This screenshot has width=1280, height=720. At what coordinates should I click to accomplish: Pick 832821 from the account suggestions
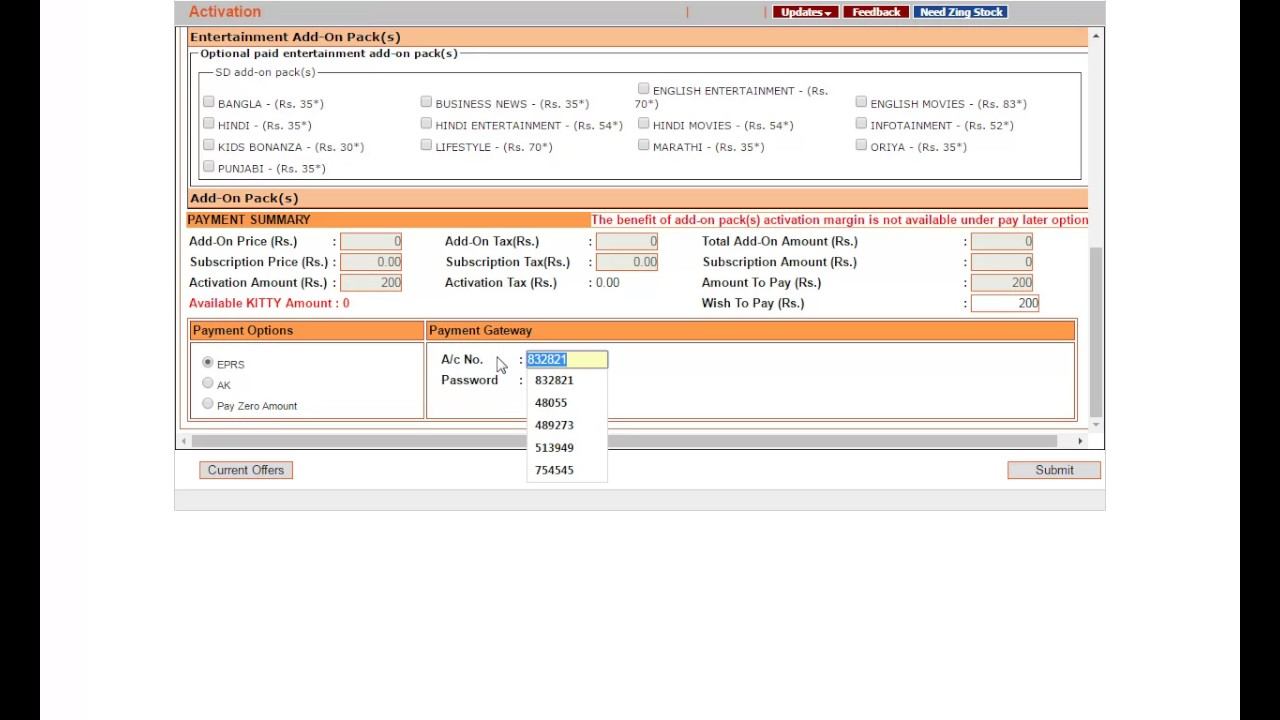click(567, 380)
